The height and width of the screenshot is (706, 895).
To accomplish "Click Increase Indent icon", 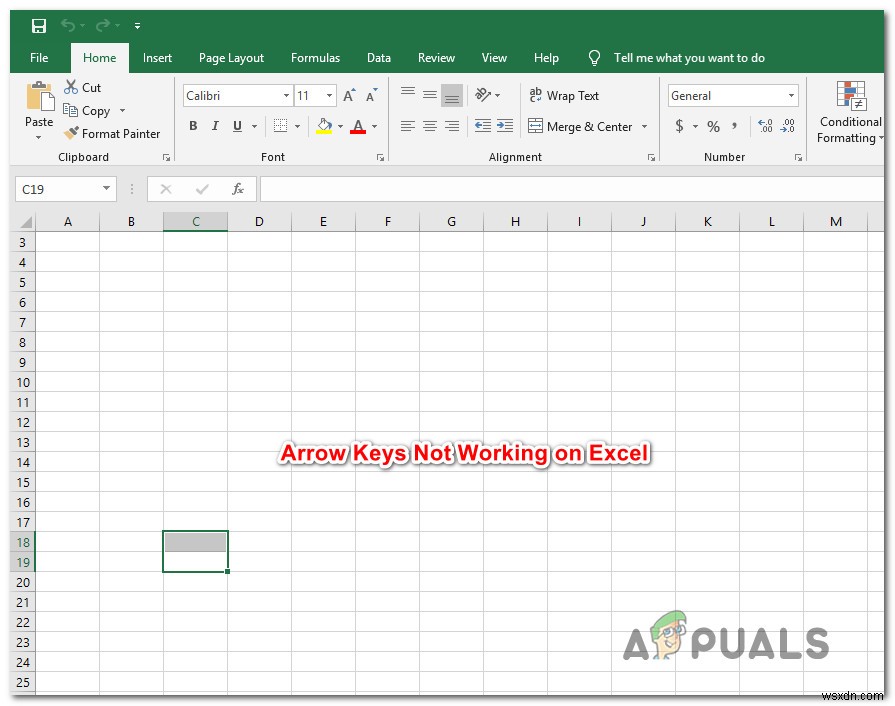I will point(505,126).
